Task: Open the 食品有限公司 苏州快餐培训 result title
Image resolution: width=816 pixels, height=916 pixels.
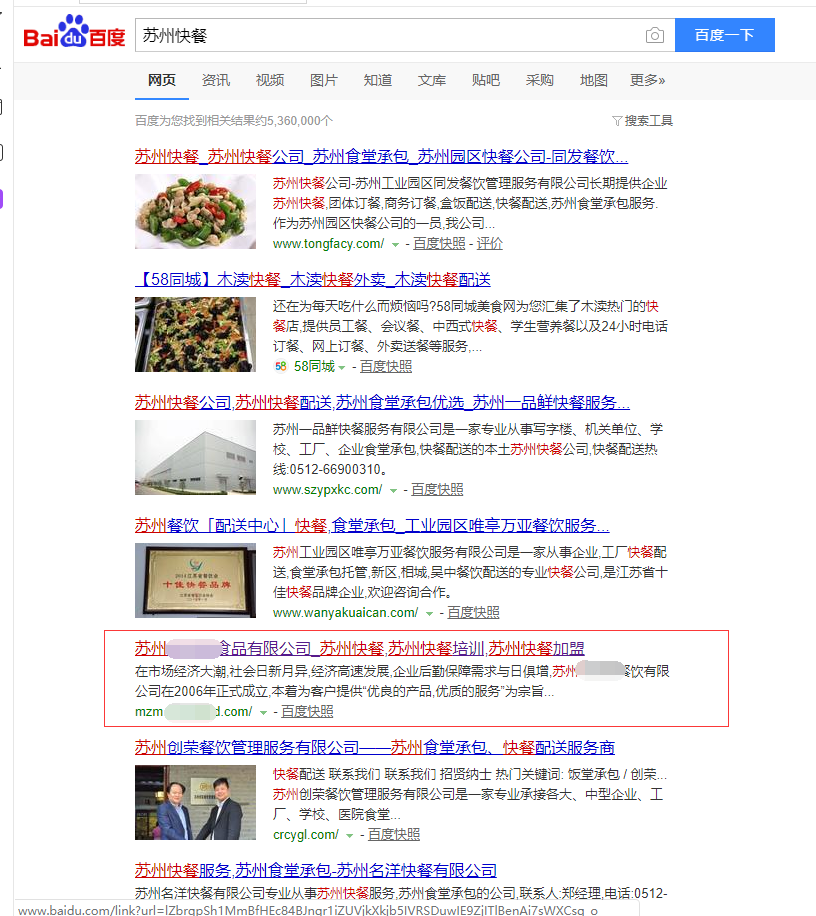Action: [x=360, y=648]
